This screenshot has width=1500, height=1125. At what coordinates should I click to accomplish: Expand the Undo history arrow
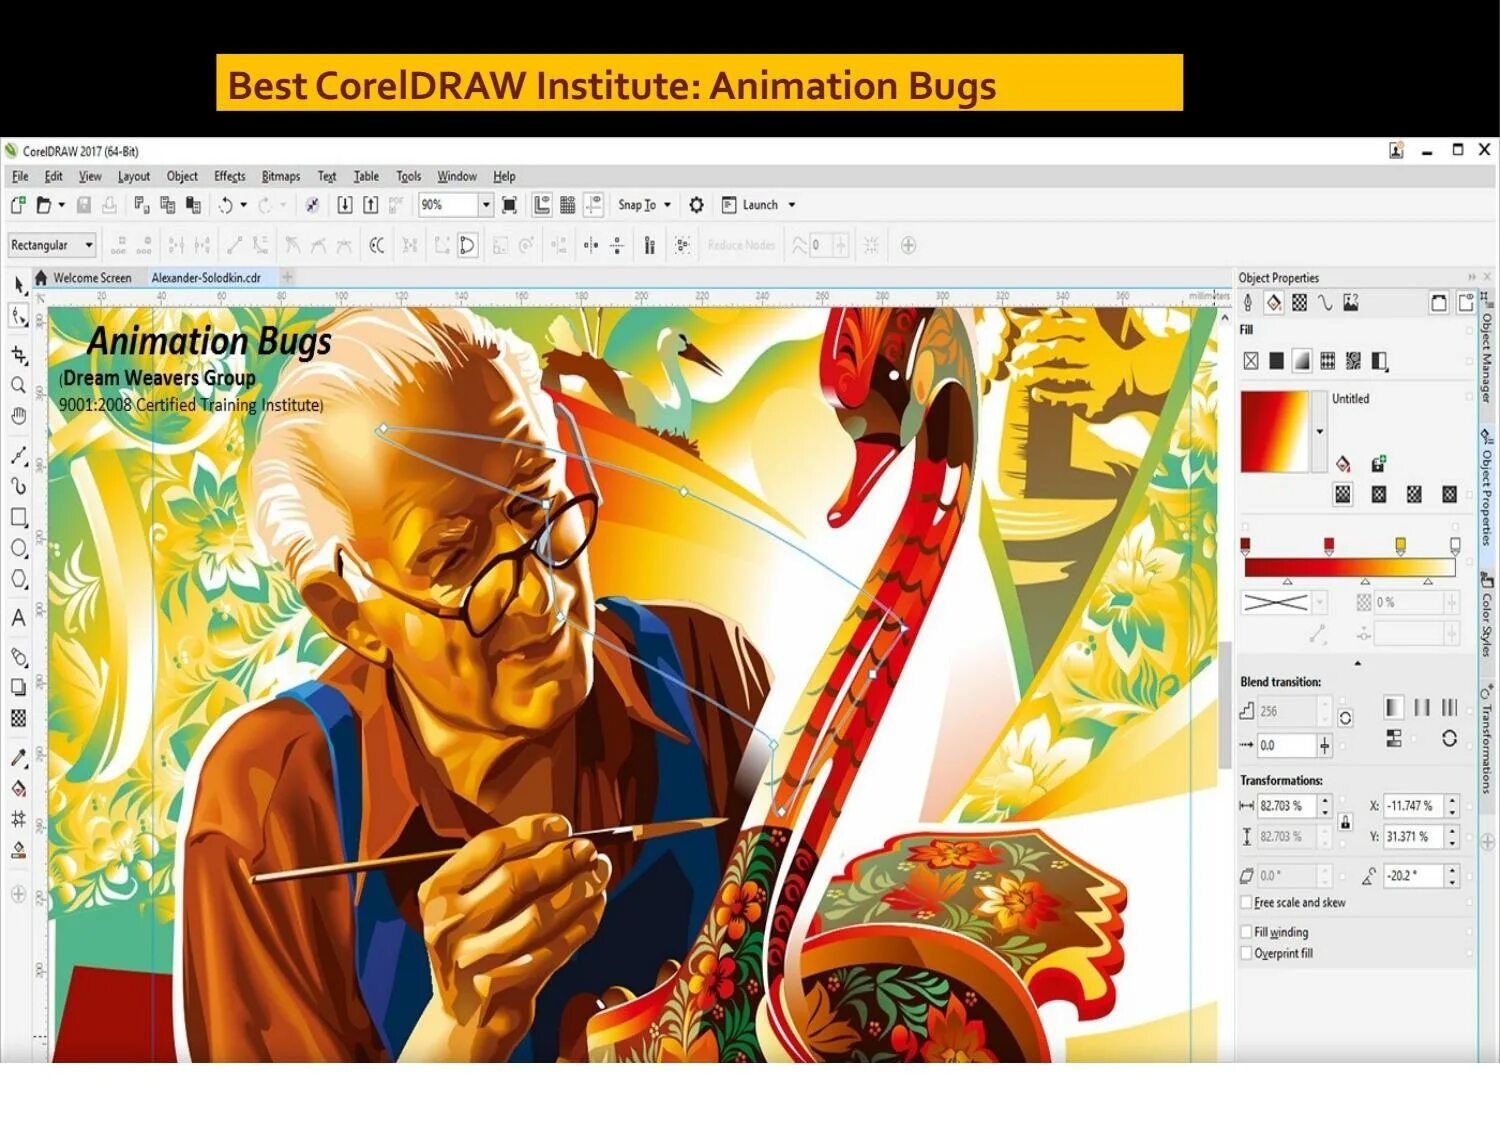tap(244, 205)
